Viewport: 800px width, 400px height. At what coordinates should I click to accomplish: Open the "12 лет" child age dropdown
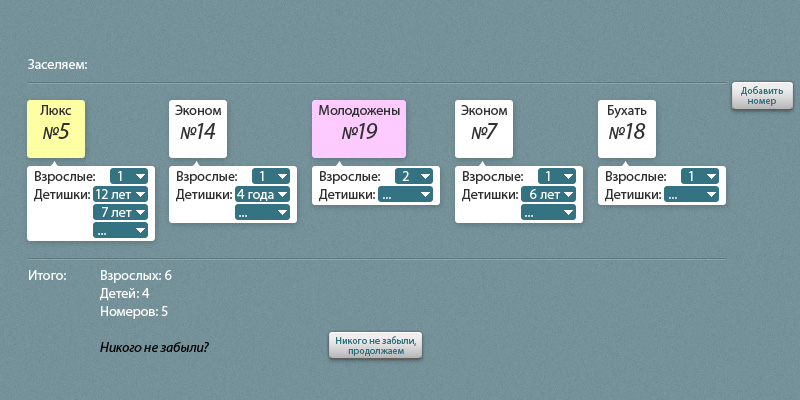(x=120, y=194)
